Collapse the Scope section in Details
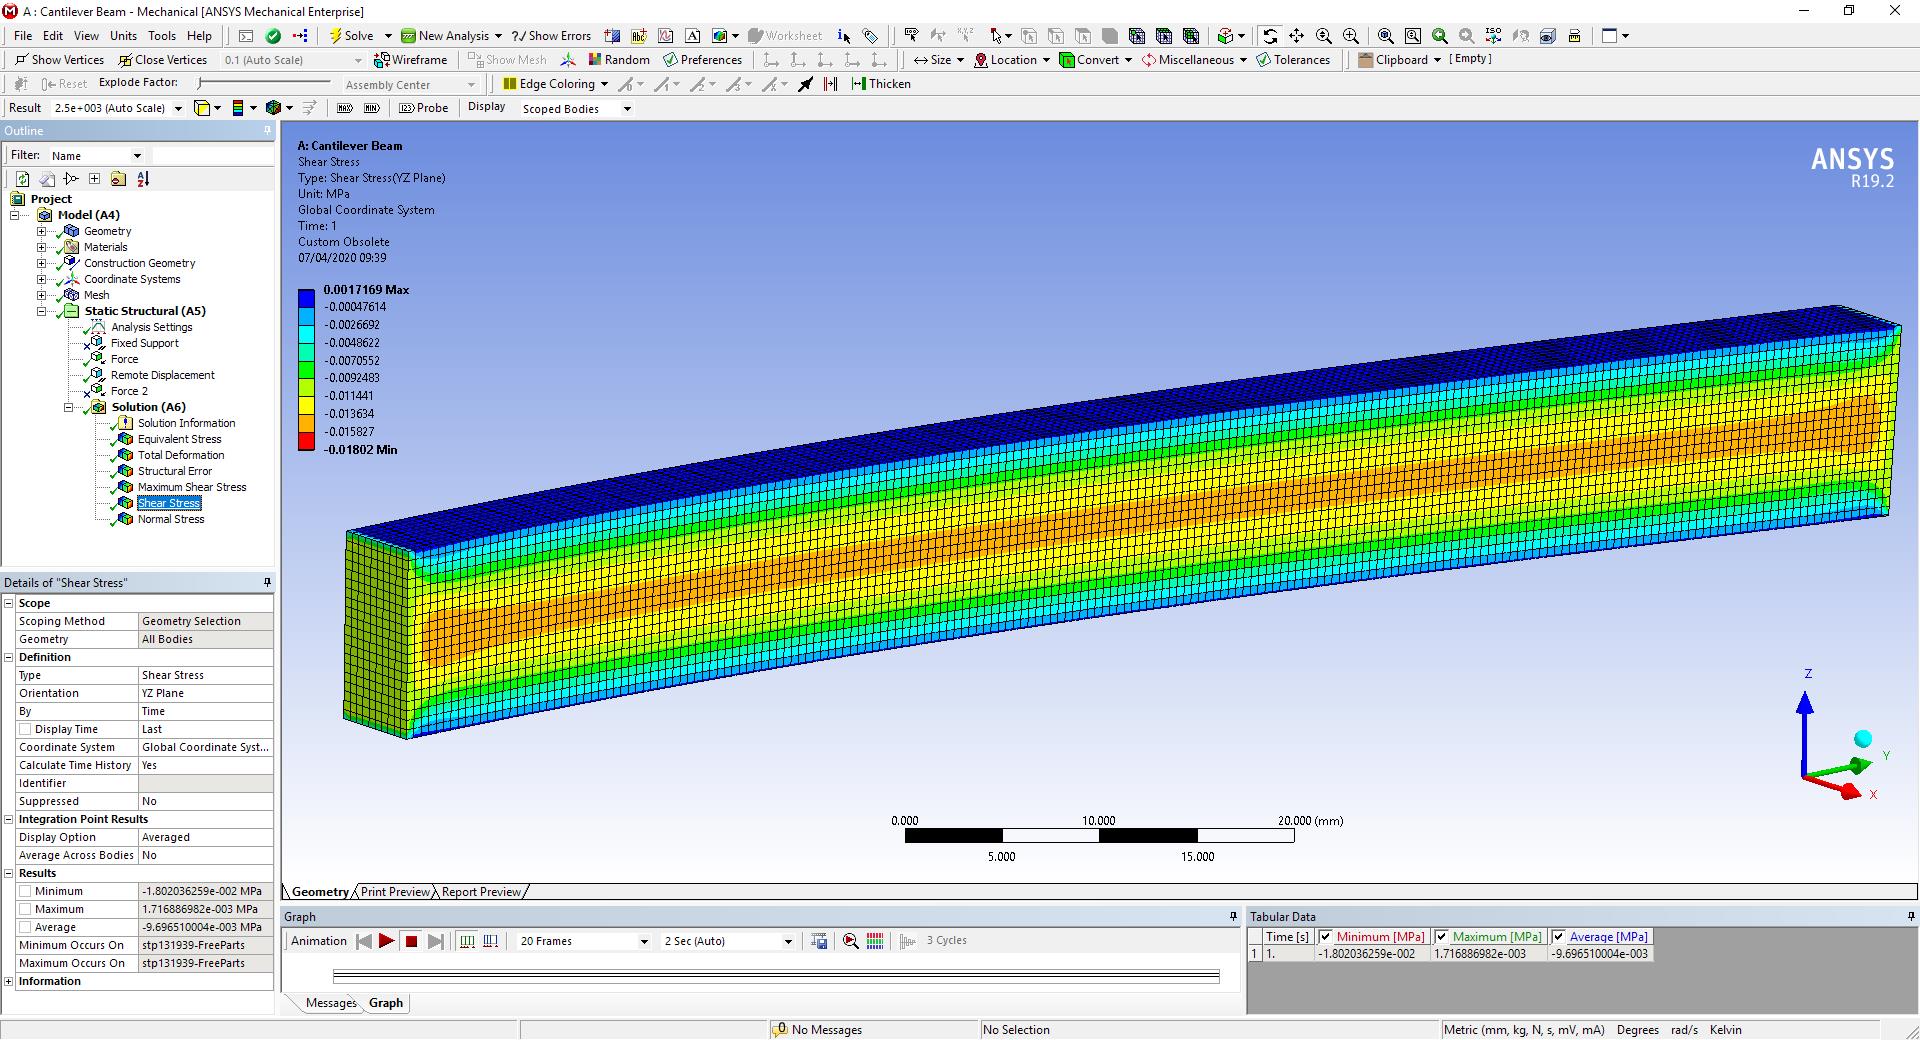Viewport: 1920px width, 1040px height. (x=9, y=603)
